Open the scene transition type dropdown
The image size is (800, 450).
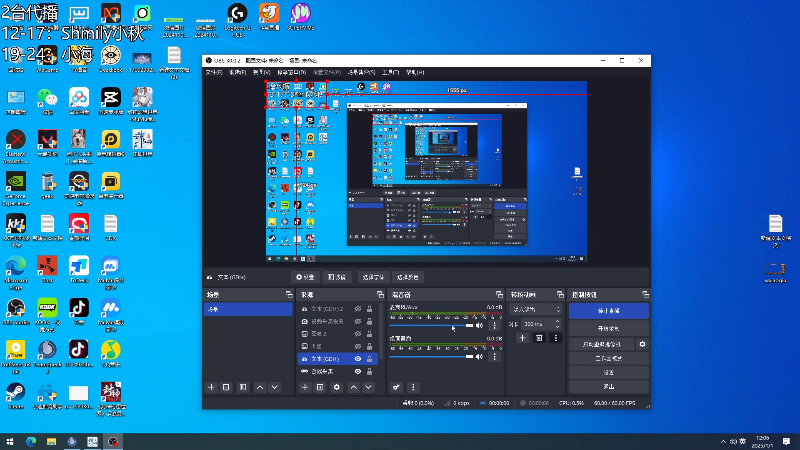[x=535, y=309]
